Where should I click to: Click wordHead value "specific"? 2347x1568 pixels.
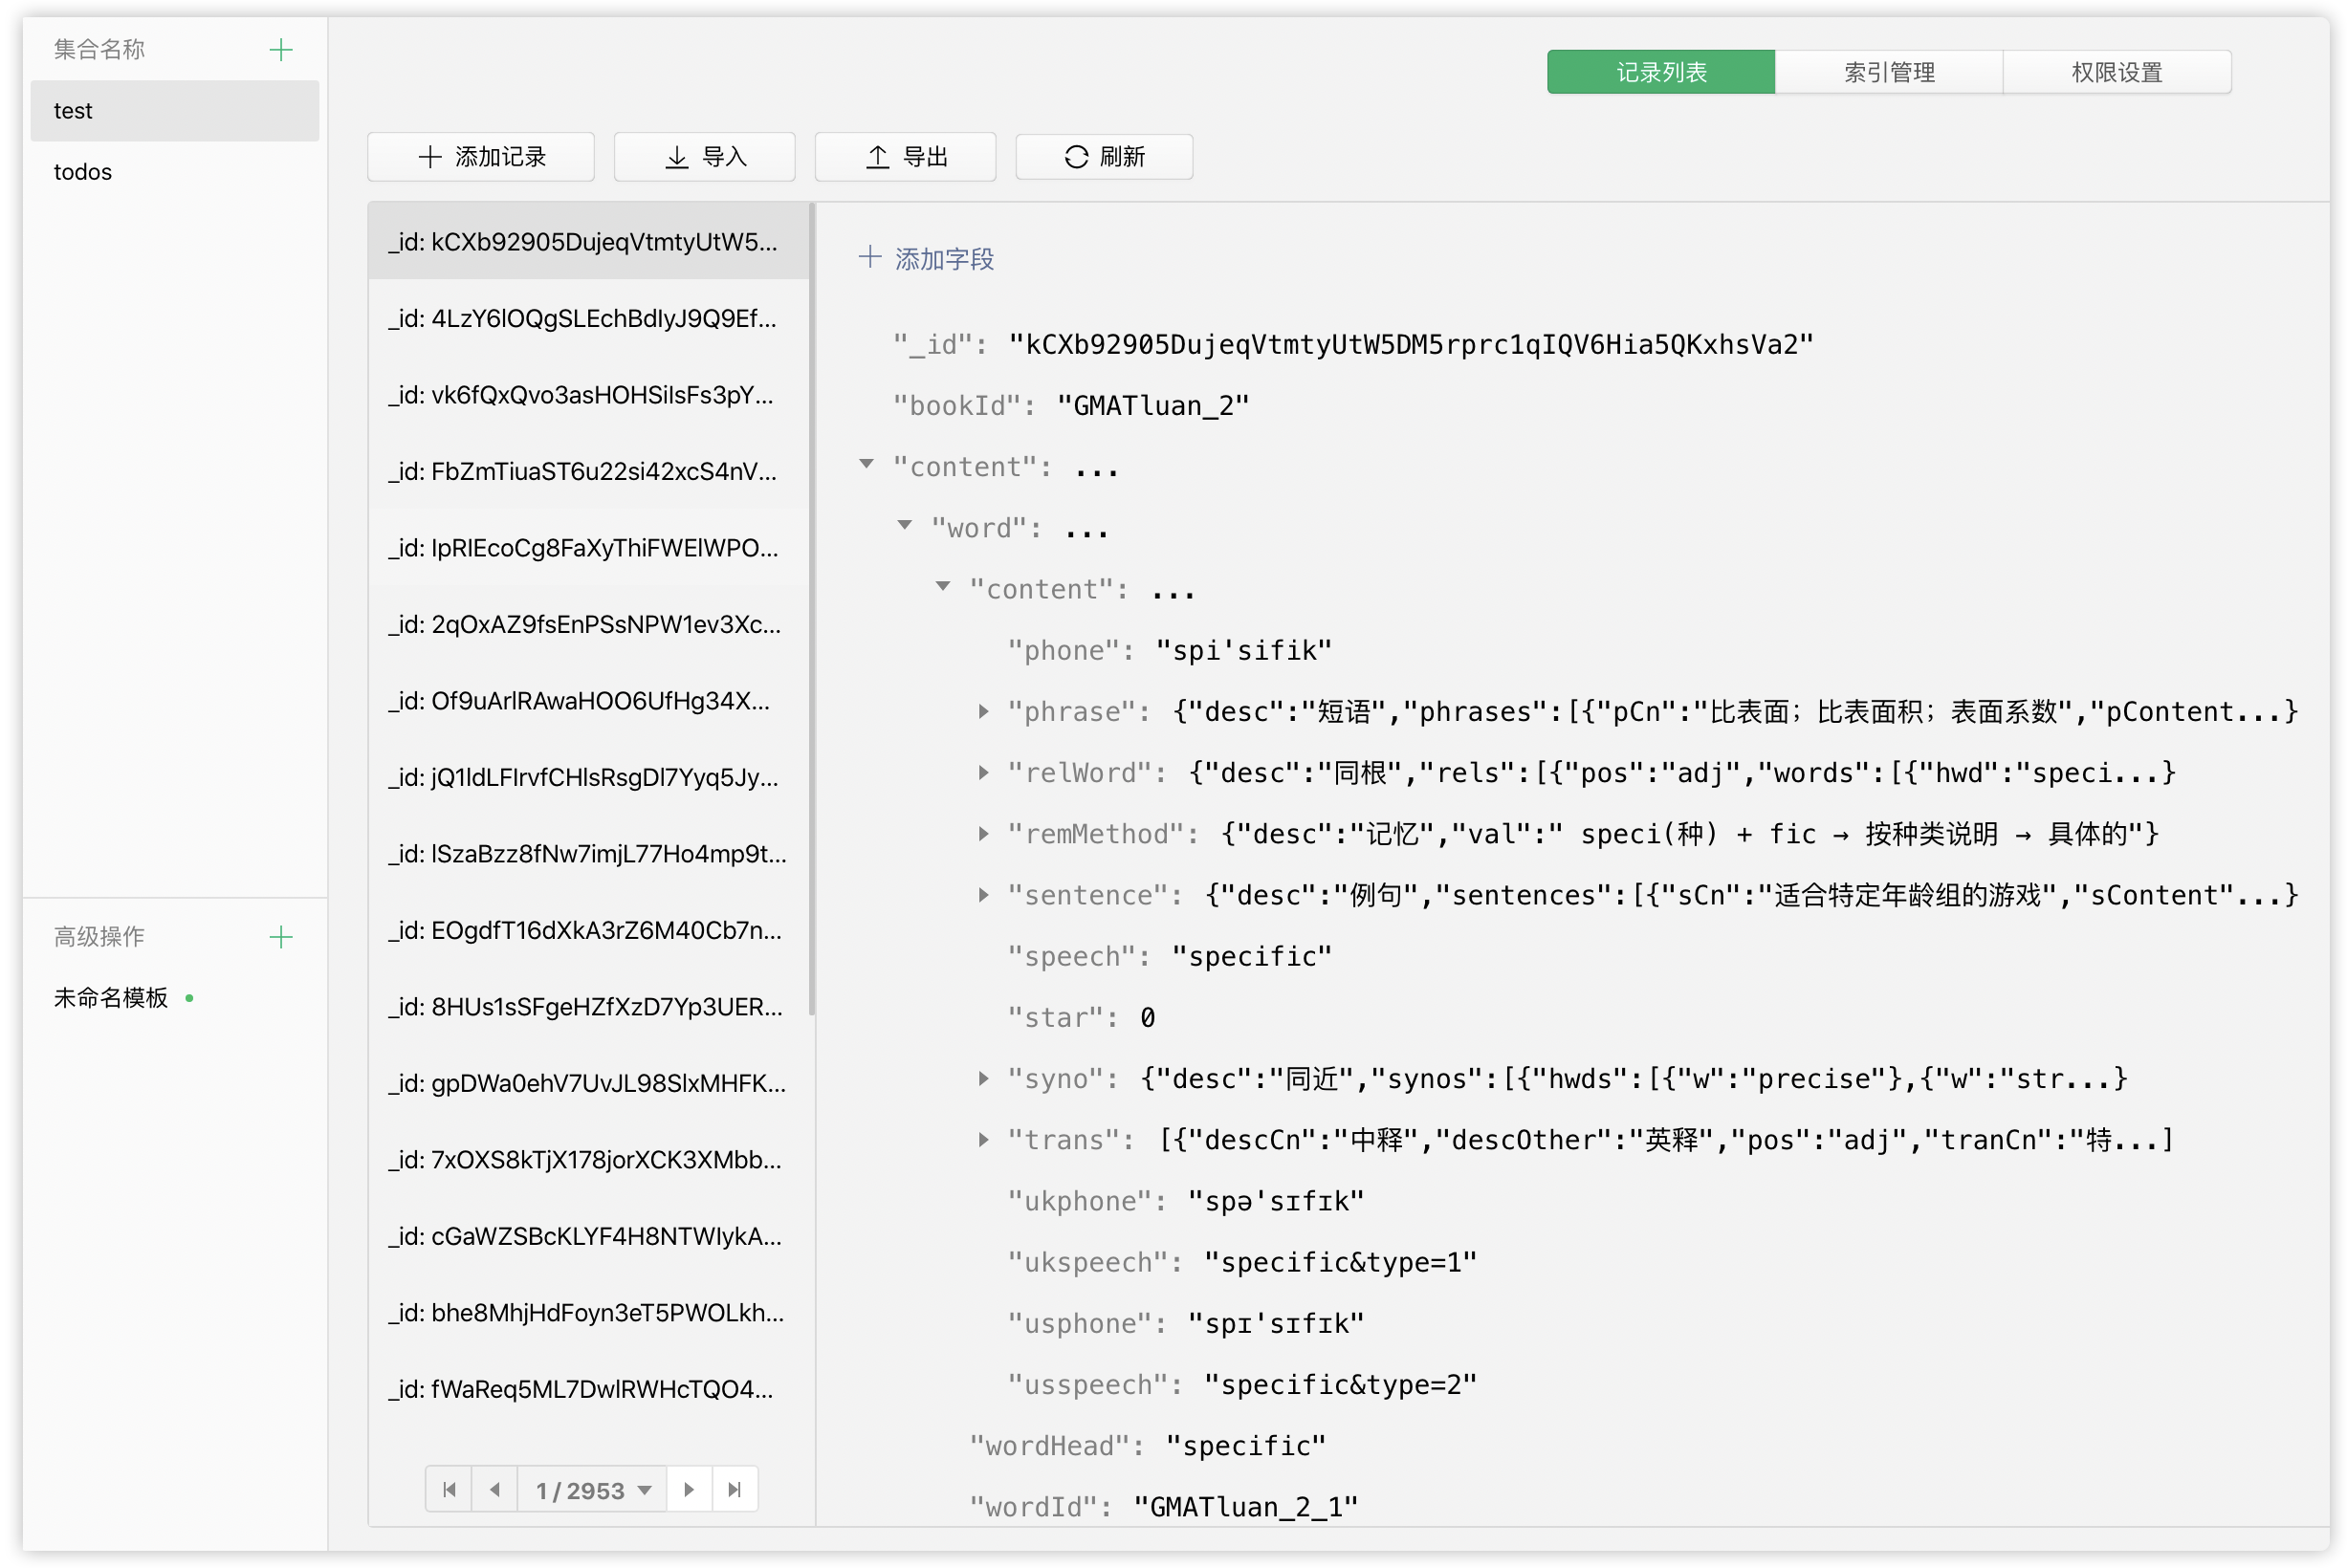coord(1246,1445)
